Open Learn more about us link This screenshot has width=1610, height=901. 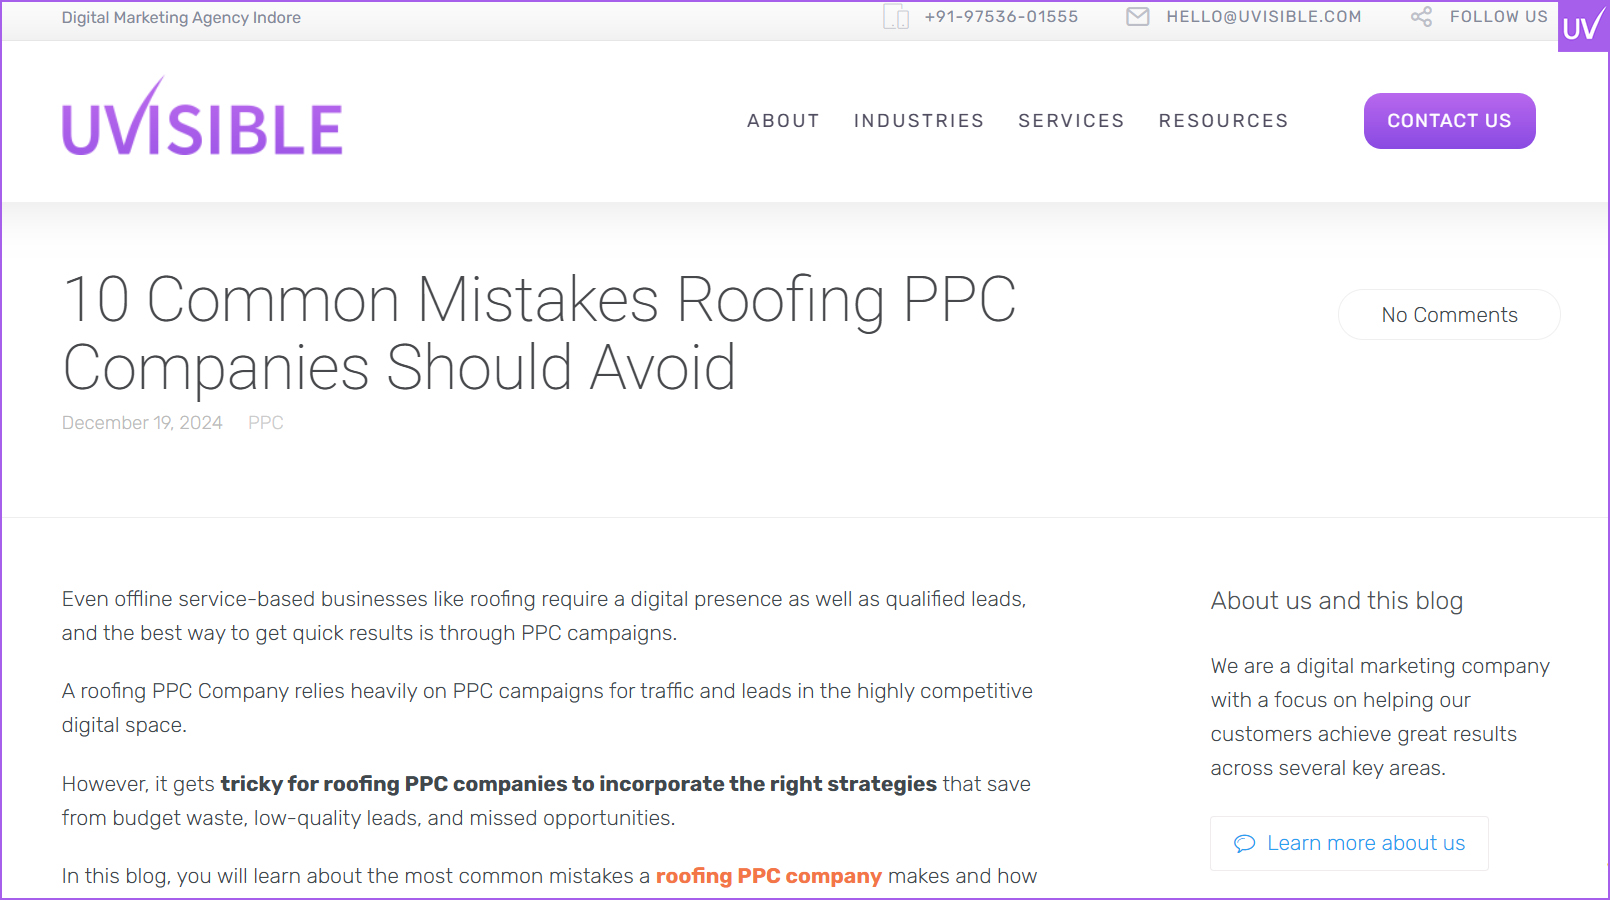click(x=1365, y=843)
